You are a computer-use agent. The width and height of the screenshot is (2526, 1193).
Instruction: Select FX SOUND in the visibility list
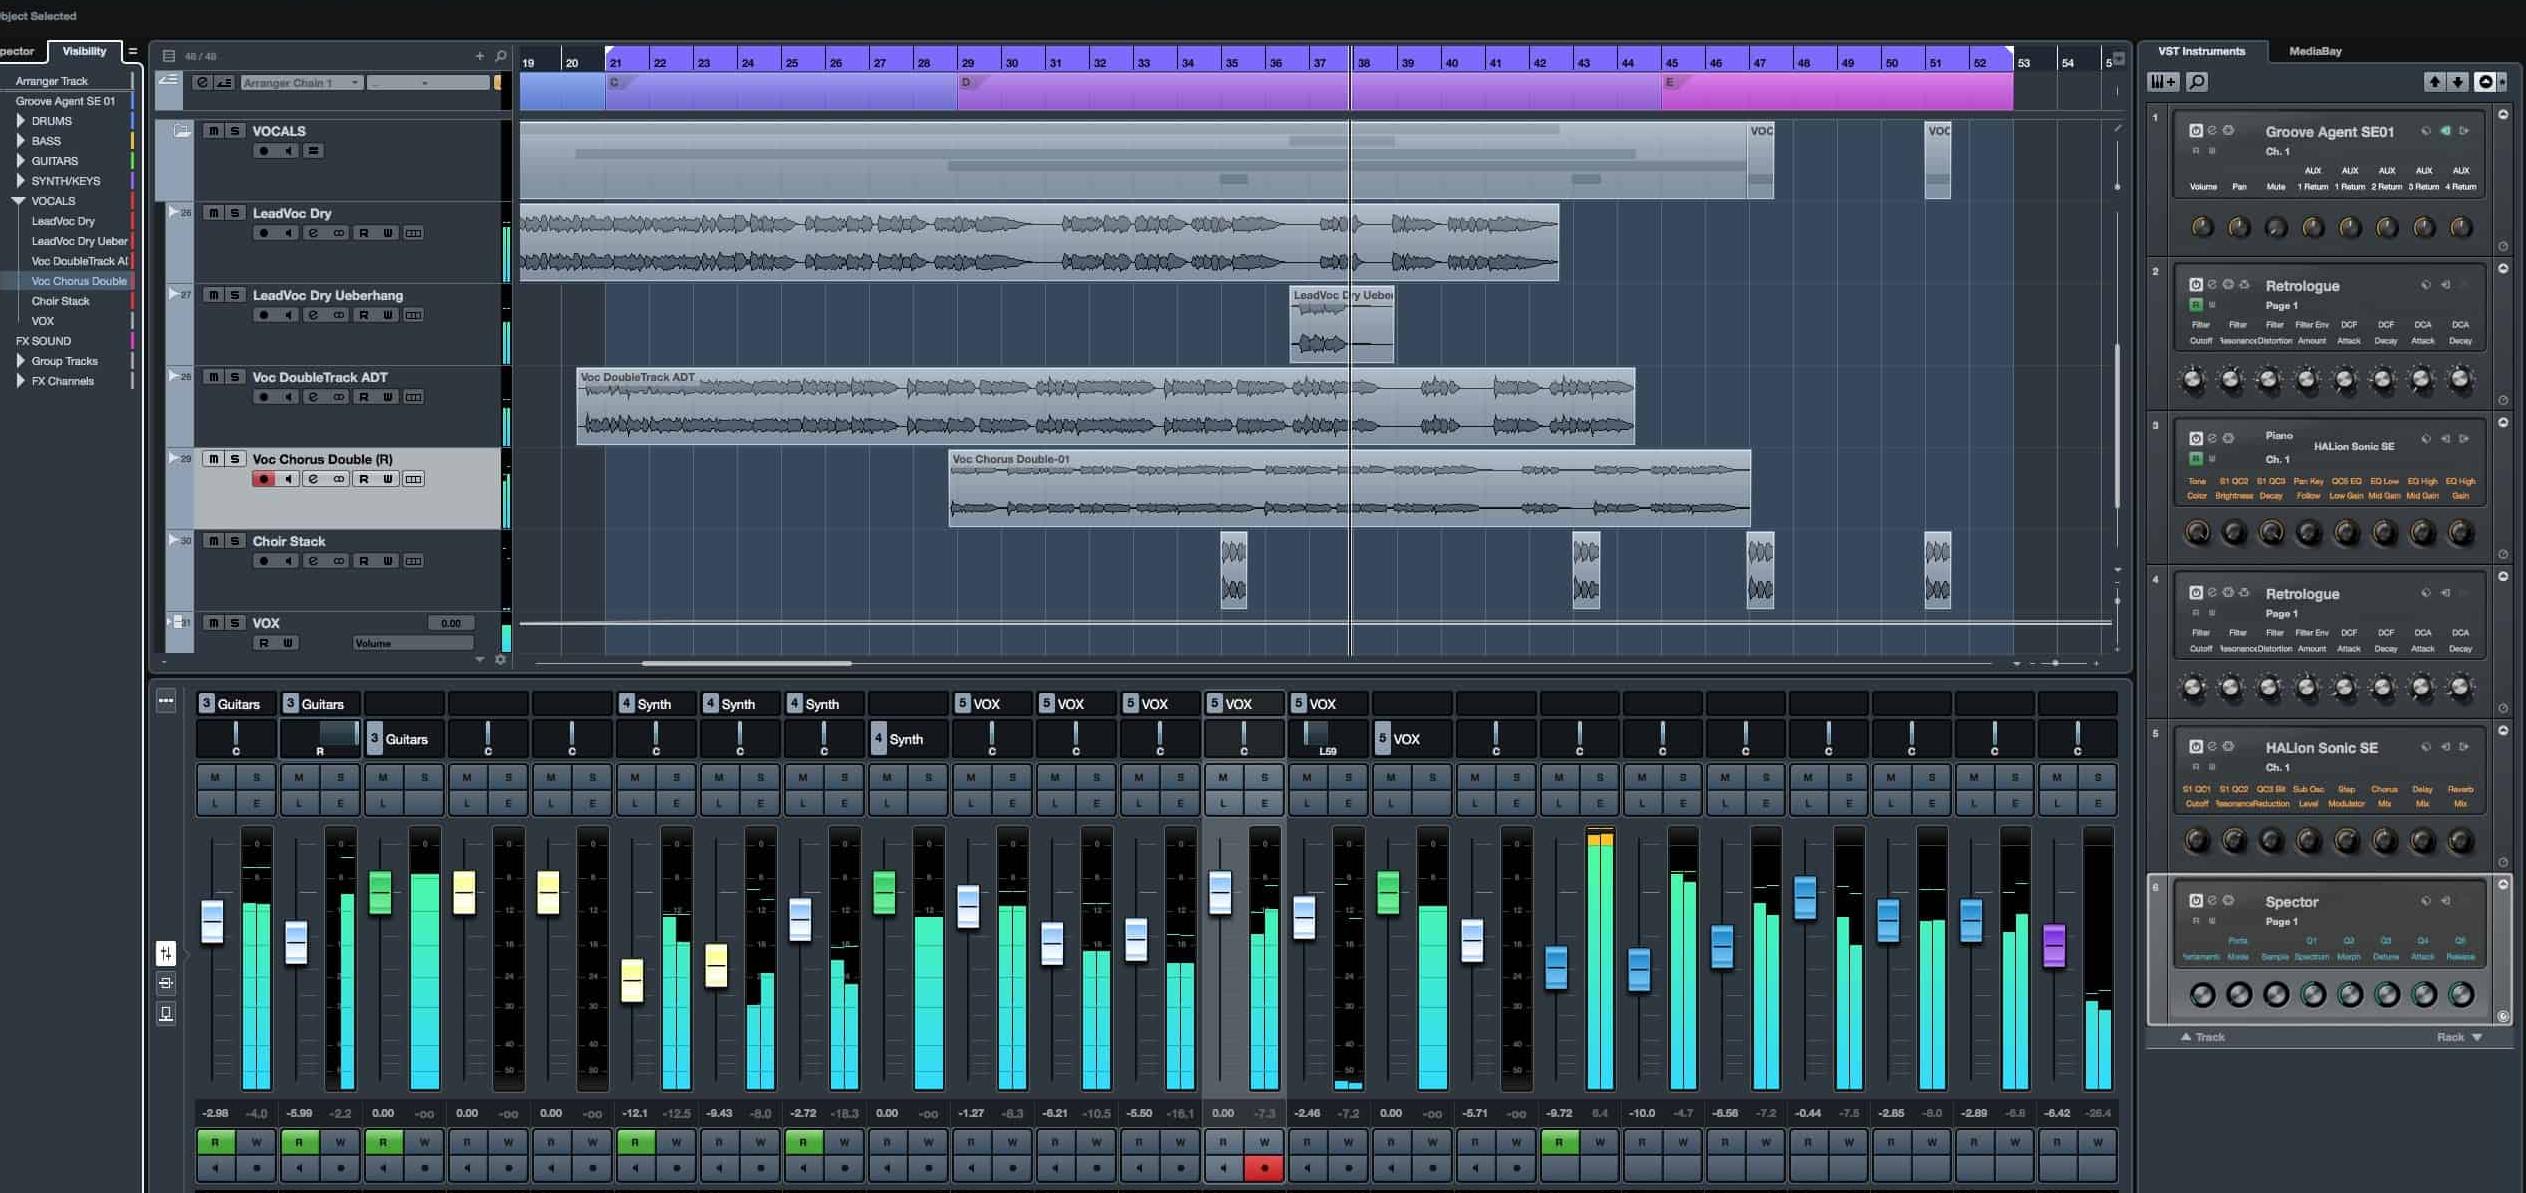43,341
